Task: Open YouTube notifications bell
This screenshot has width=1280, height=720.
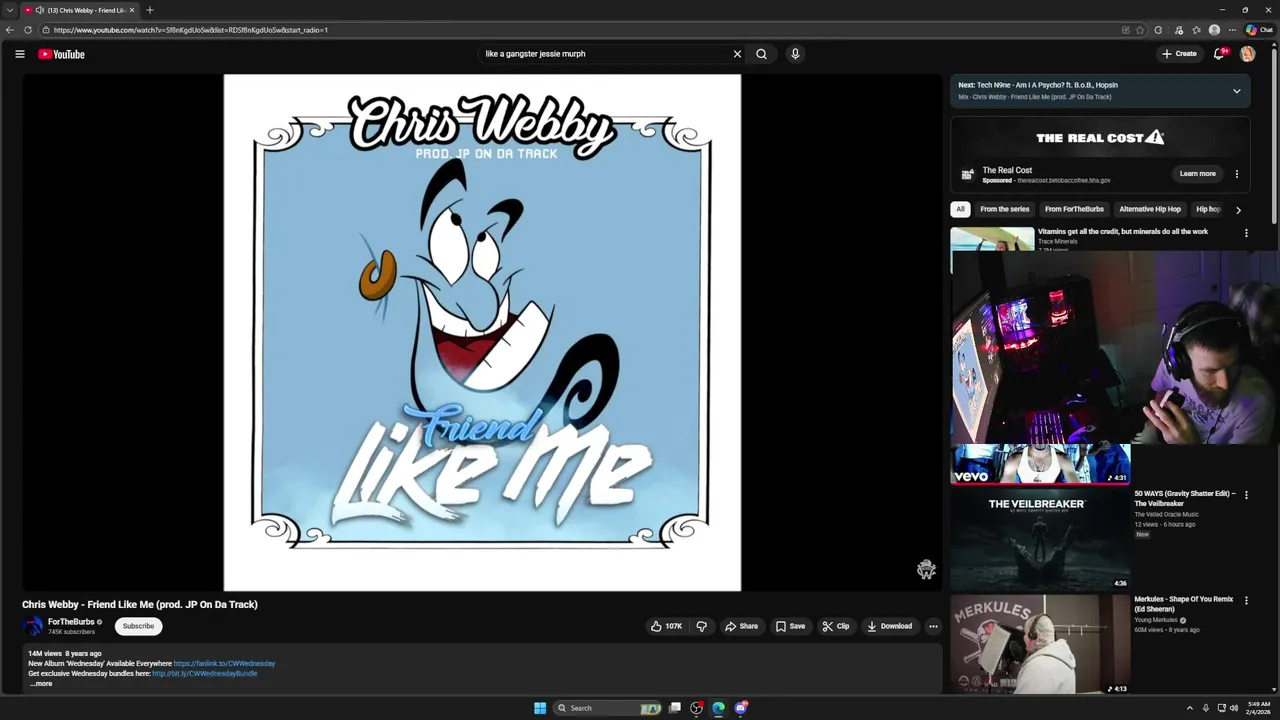Action: click(1218, 54)
